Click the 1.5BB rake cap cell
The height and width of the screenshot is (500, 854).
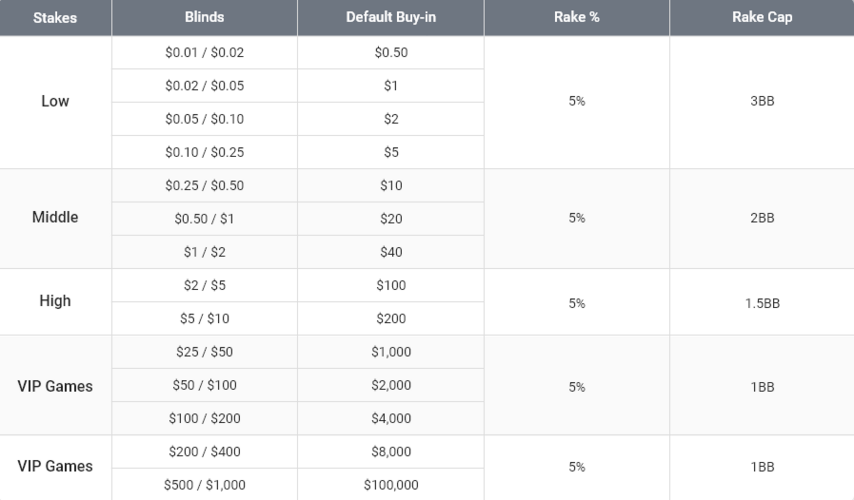(762, 303)
